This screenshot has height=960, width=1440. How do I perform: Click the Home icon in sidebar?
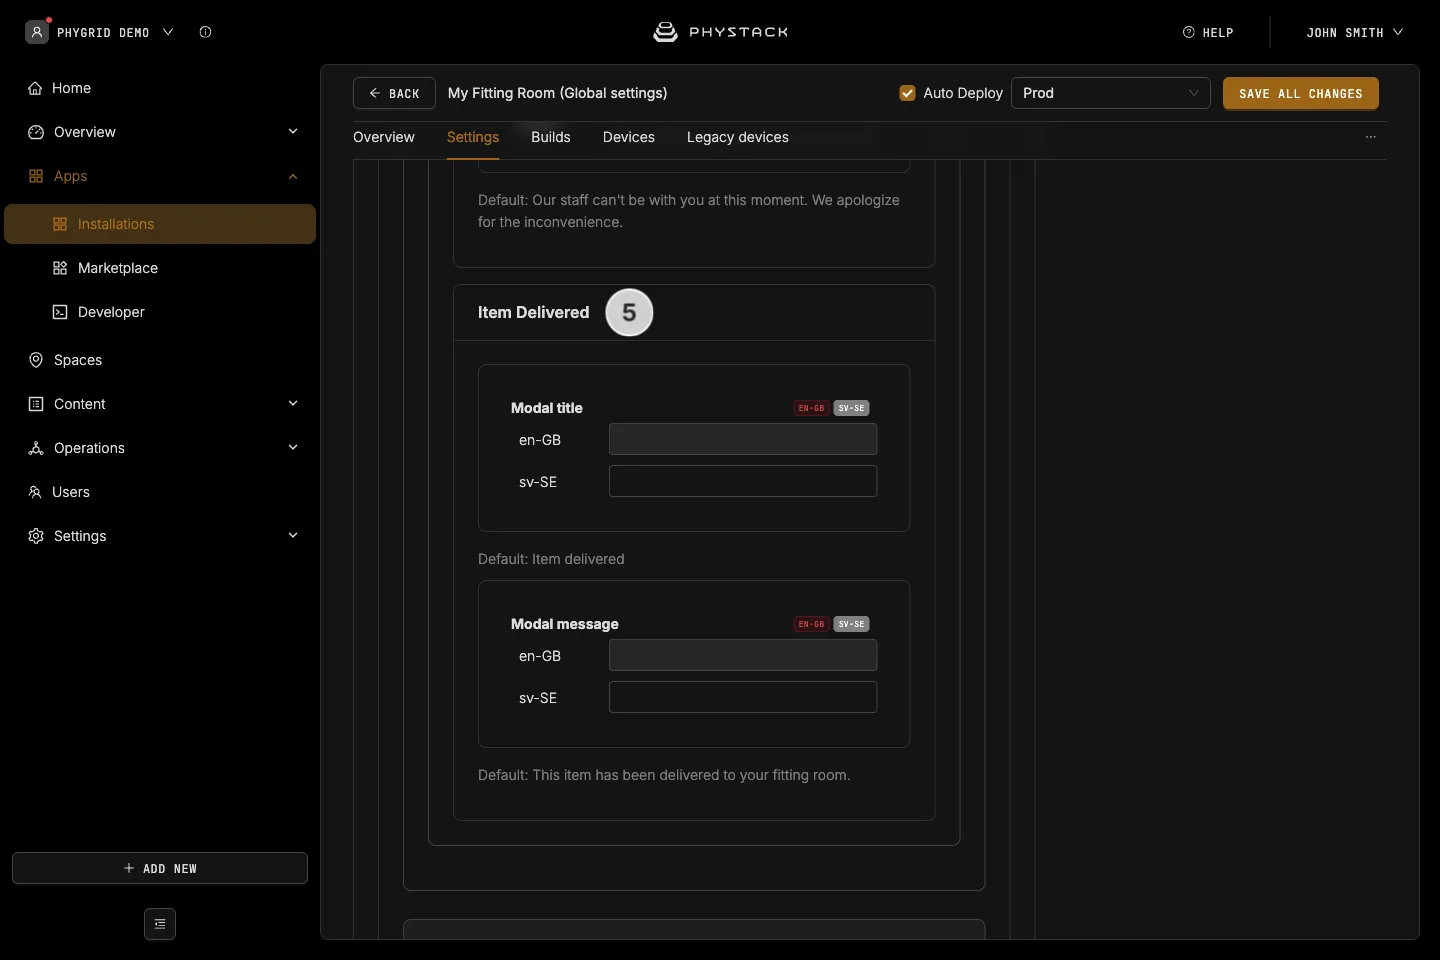point(35,88)
